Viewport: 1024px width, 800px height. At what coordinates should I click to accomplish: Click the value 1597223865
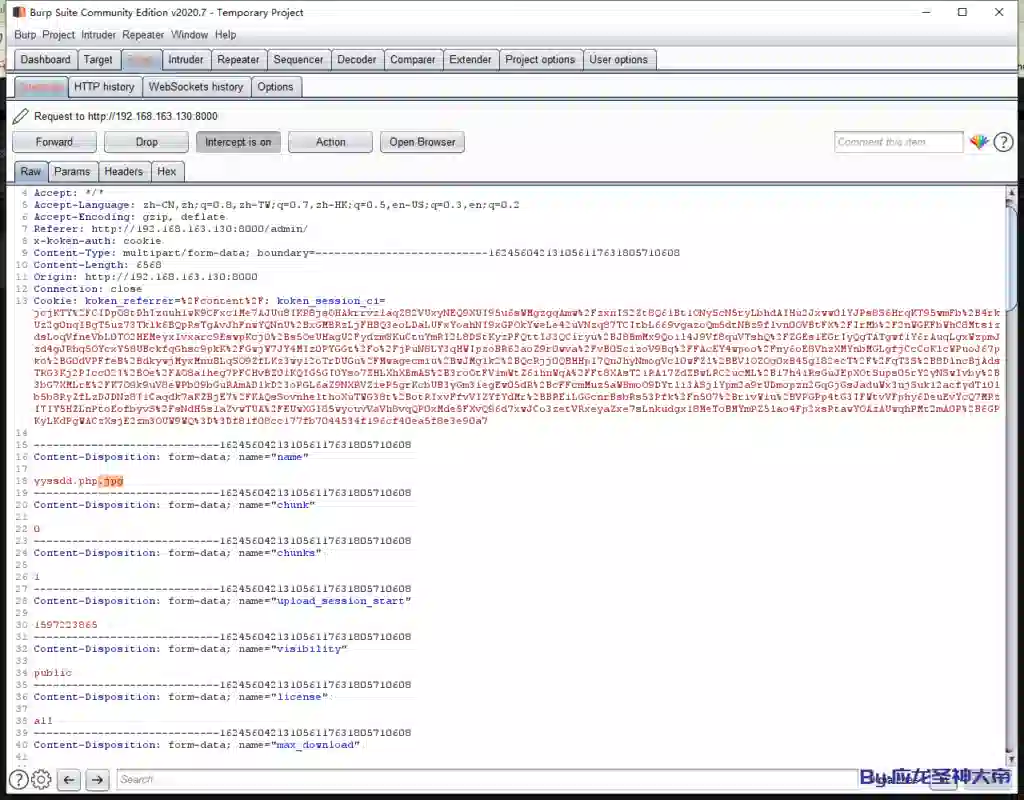(65, 624)
